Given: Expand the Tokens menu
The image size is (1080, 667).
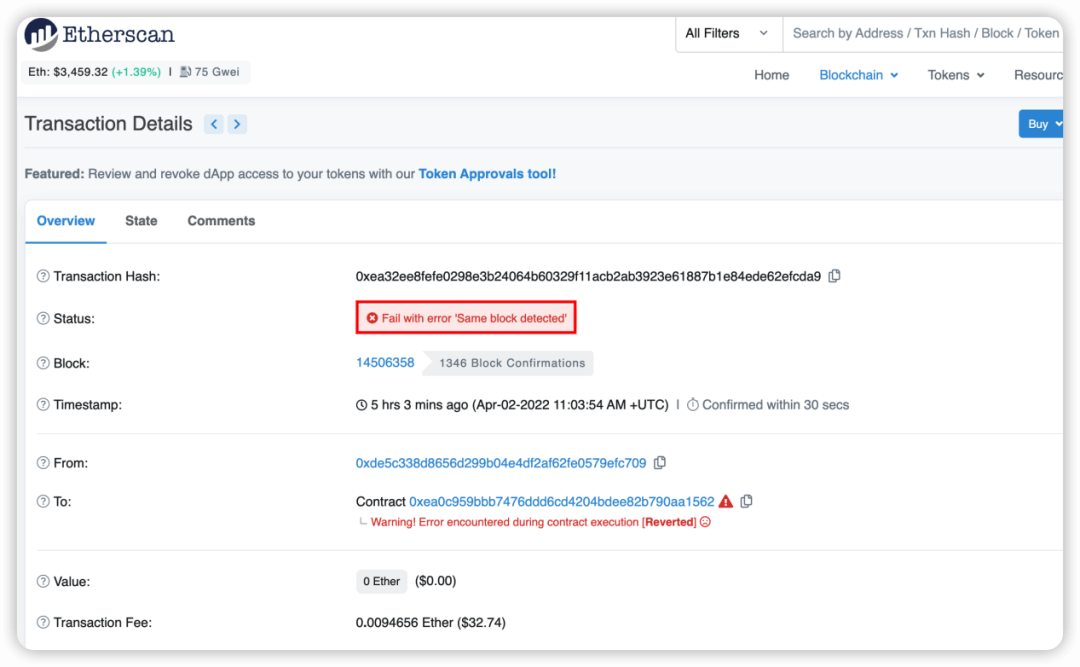Looking at the screenshot, I should click(956, 75).
